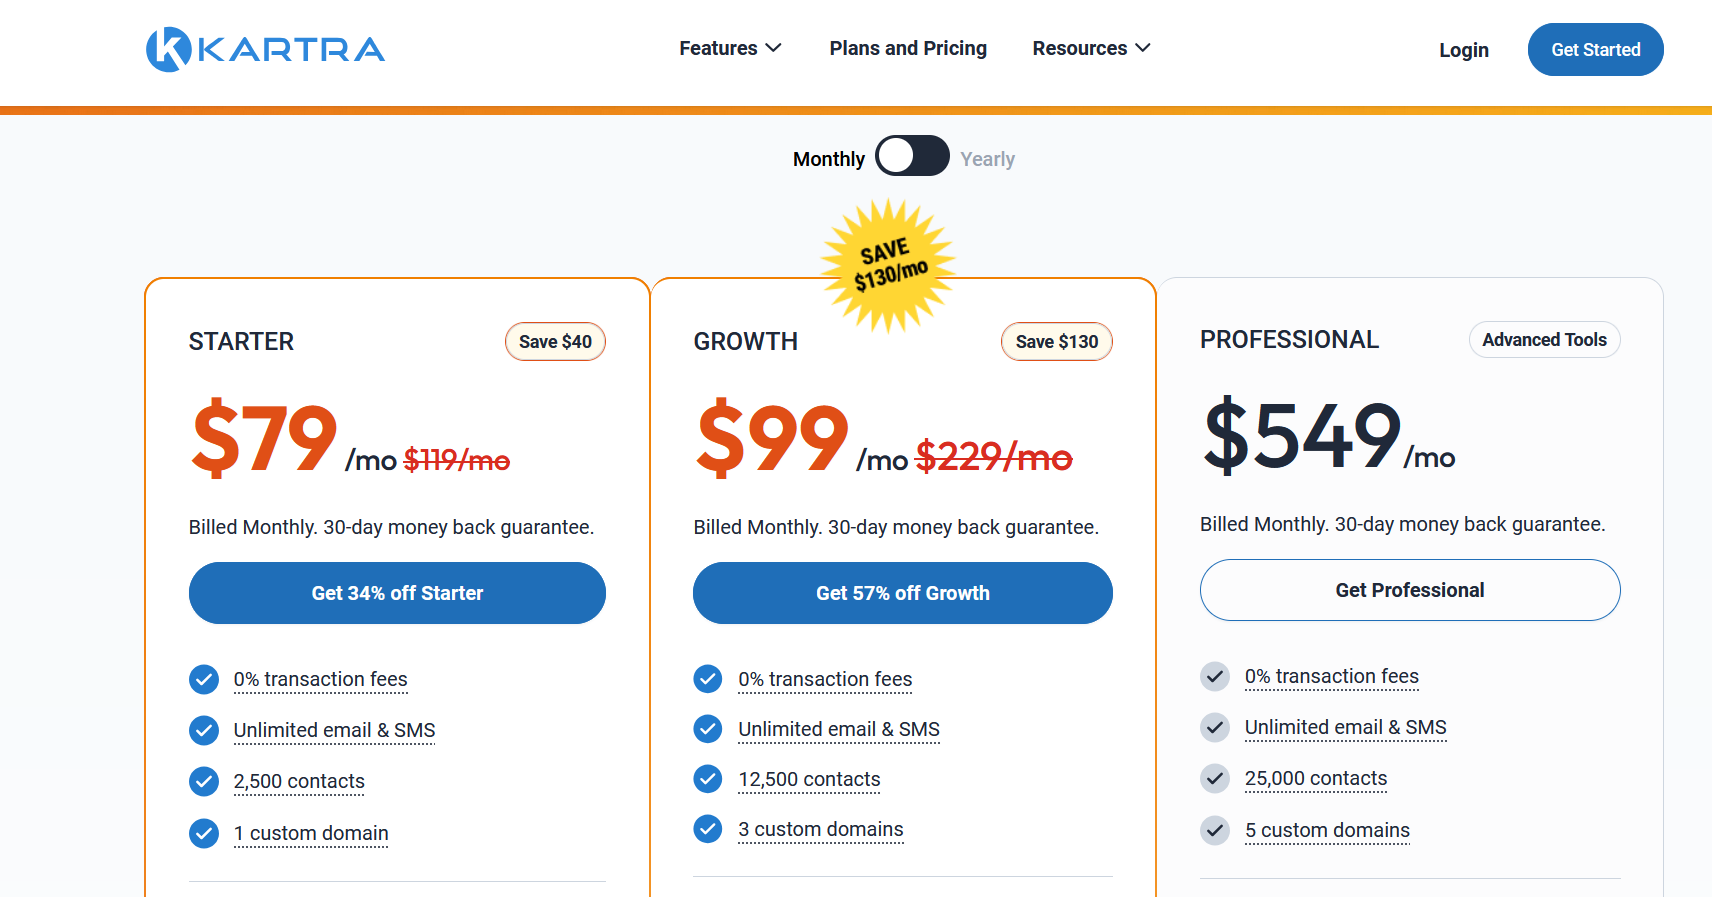Select the Monthly billing label
Viewport: 1712px width, 897px height.
(829, 159)
